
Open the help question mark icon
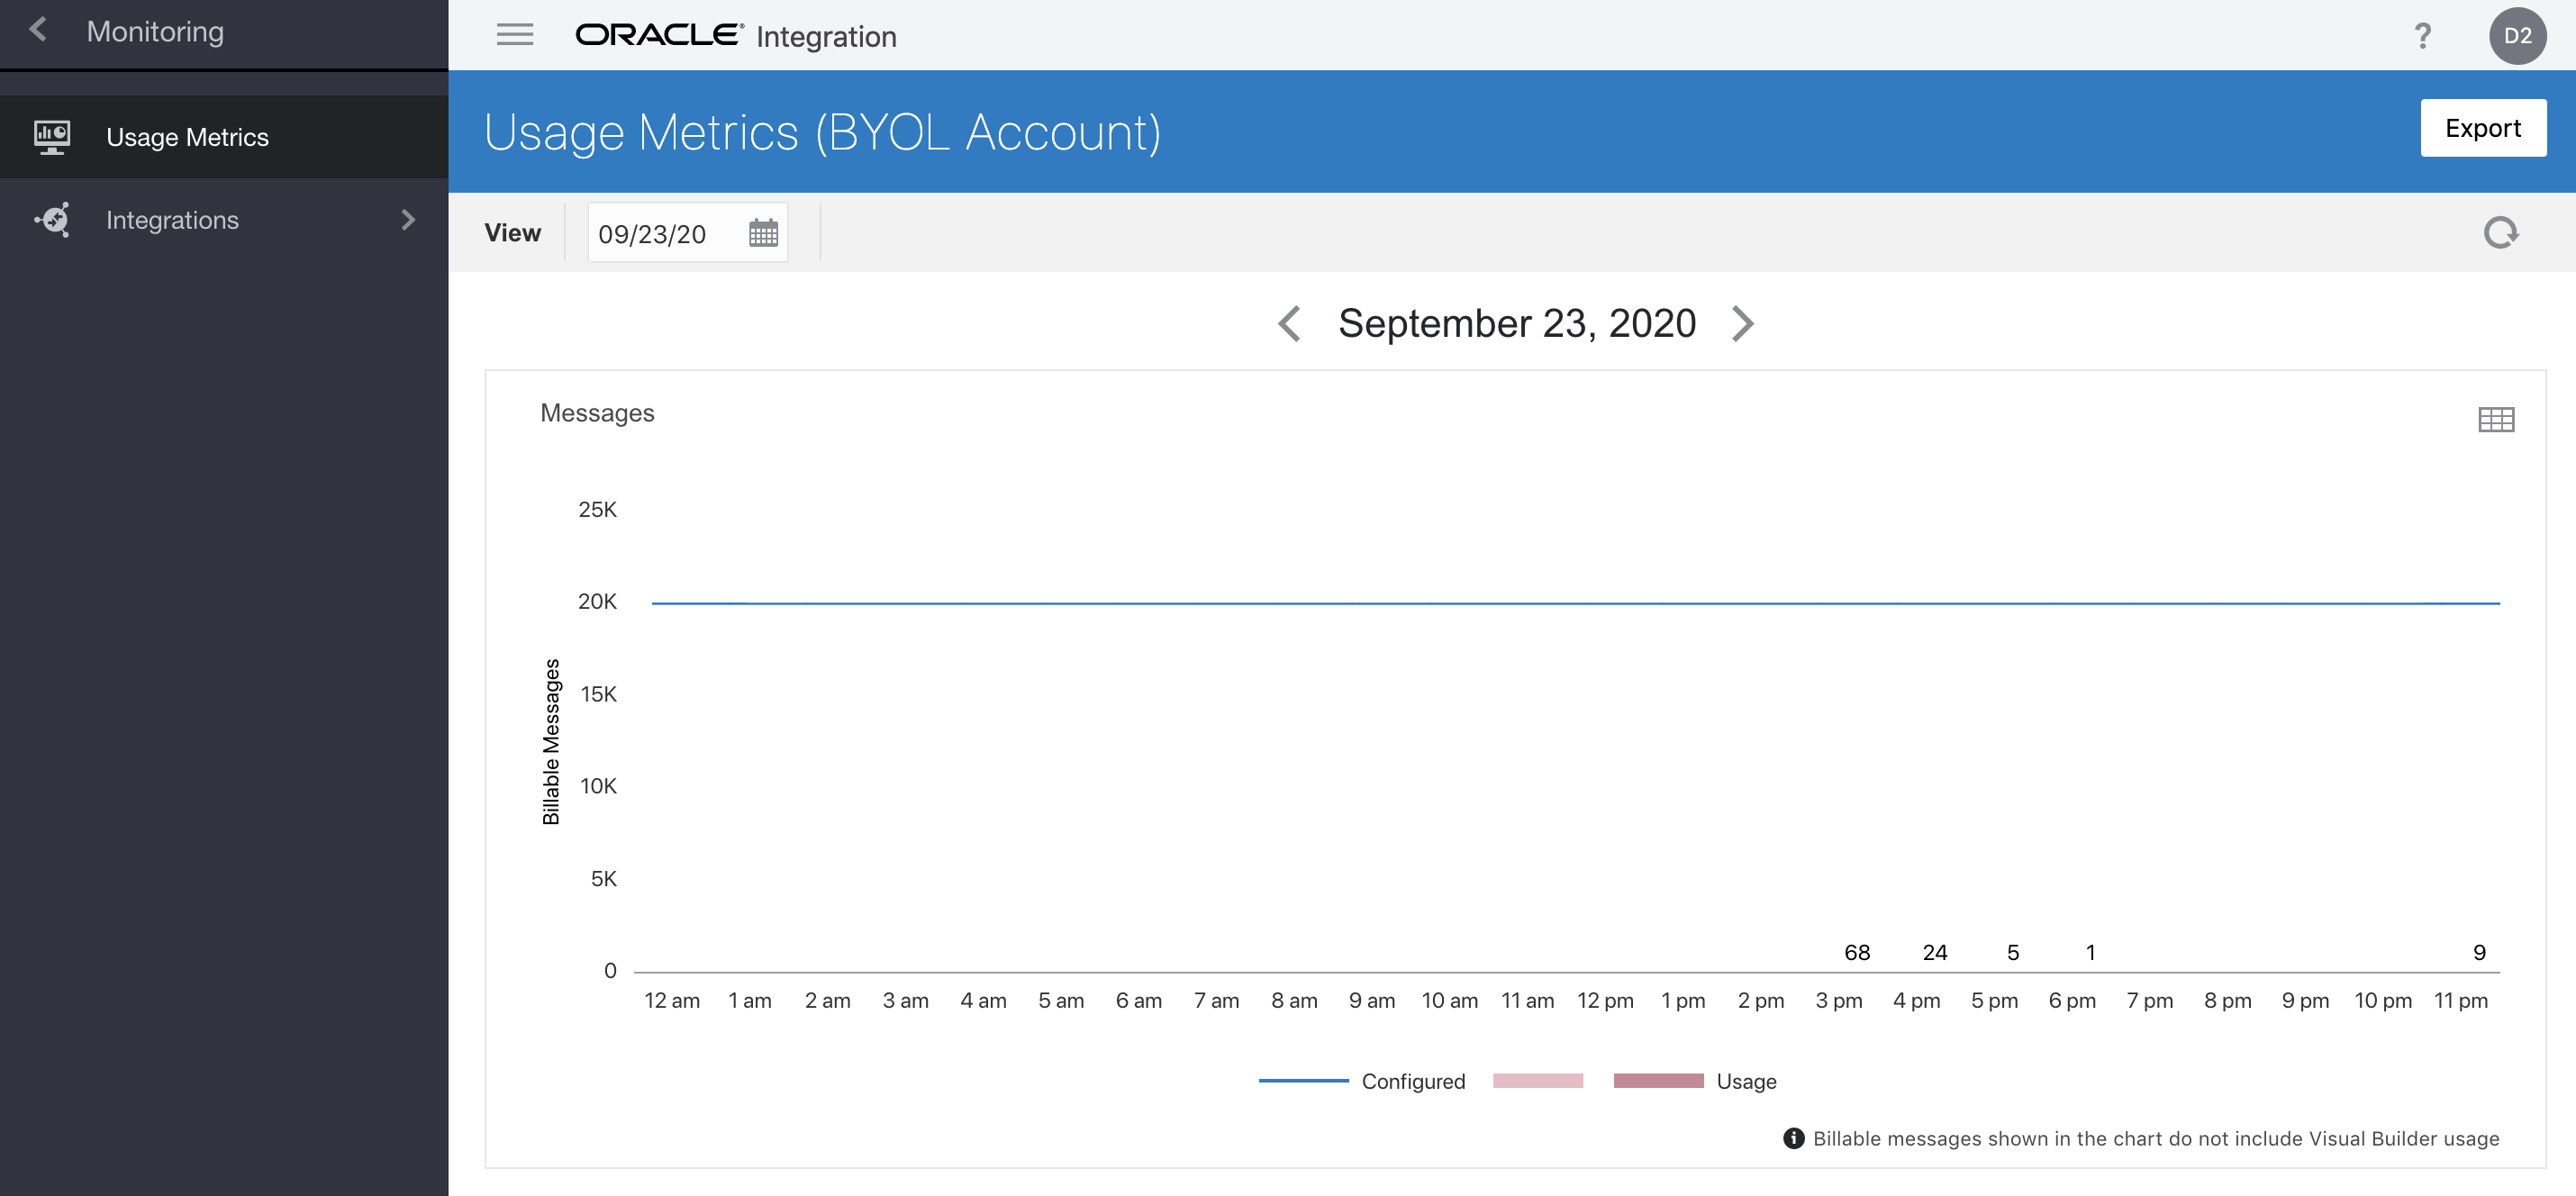(2421, 36)
